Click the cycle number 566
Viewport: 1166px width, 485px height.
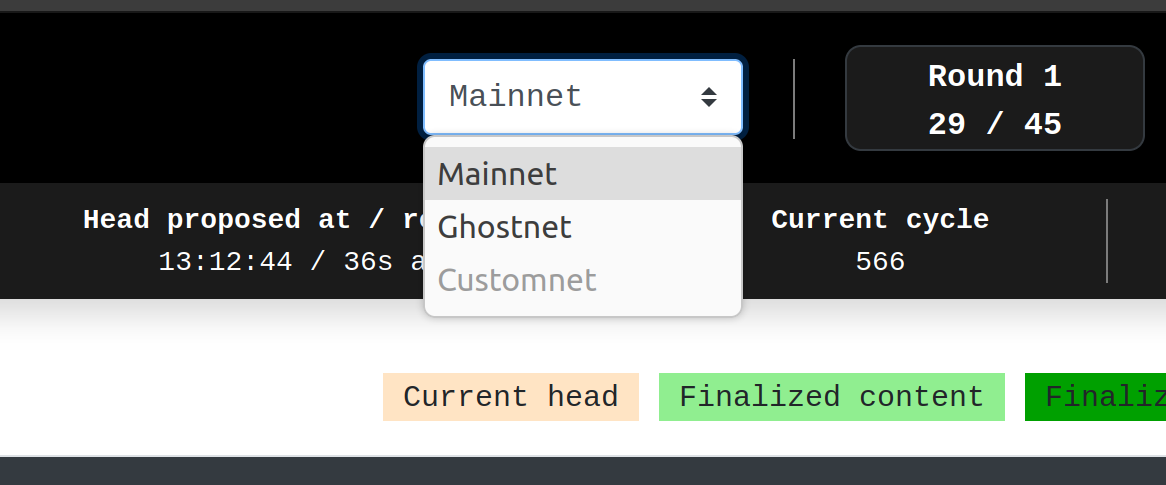880,262
